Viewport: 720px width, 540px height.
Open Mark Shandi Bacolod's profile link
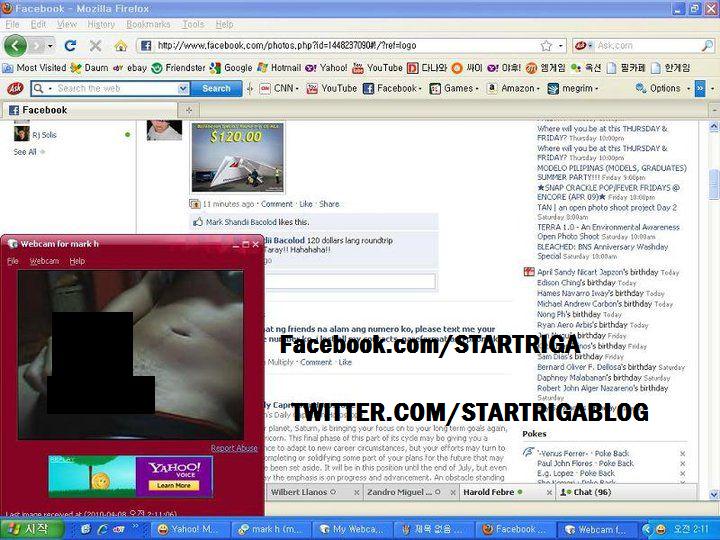[x=241, y=222]
